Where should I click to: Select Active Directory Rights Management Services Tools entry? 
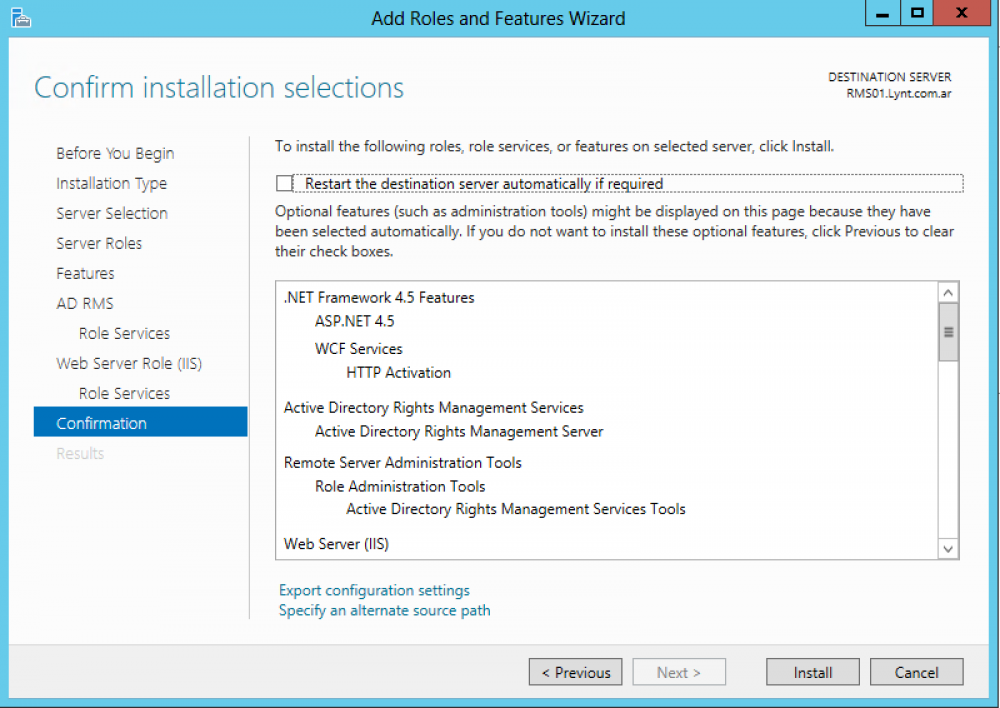516,509
